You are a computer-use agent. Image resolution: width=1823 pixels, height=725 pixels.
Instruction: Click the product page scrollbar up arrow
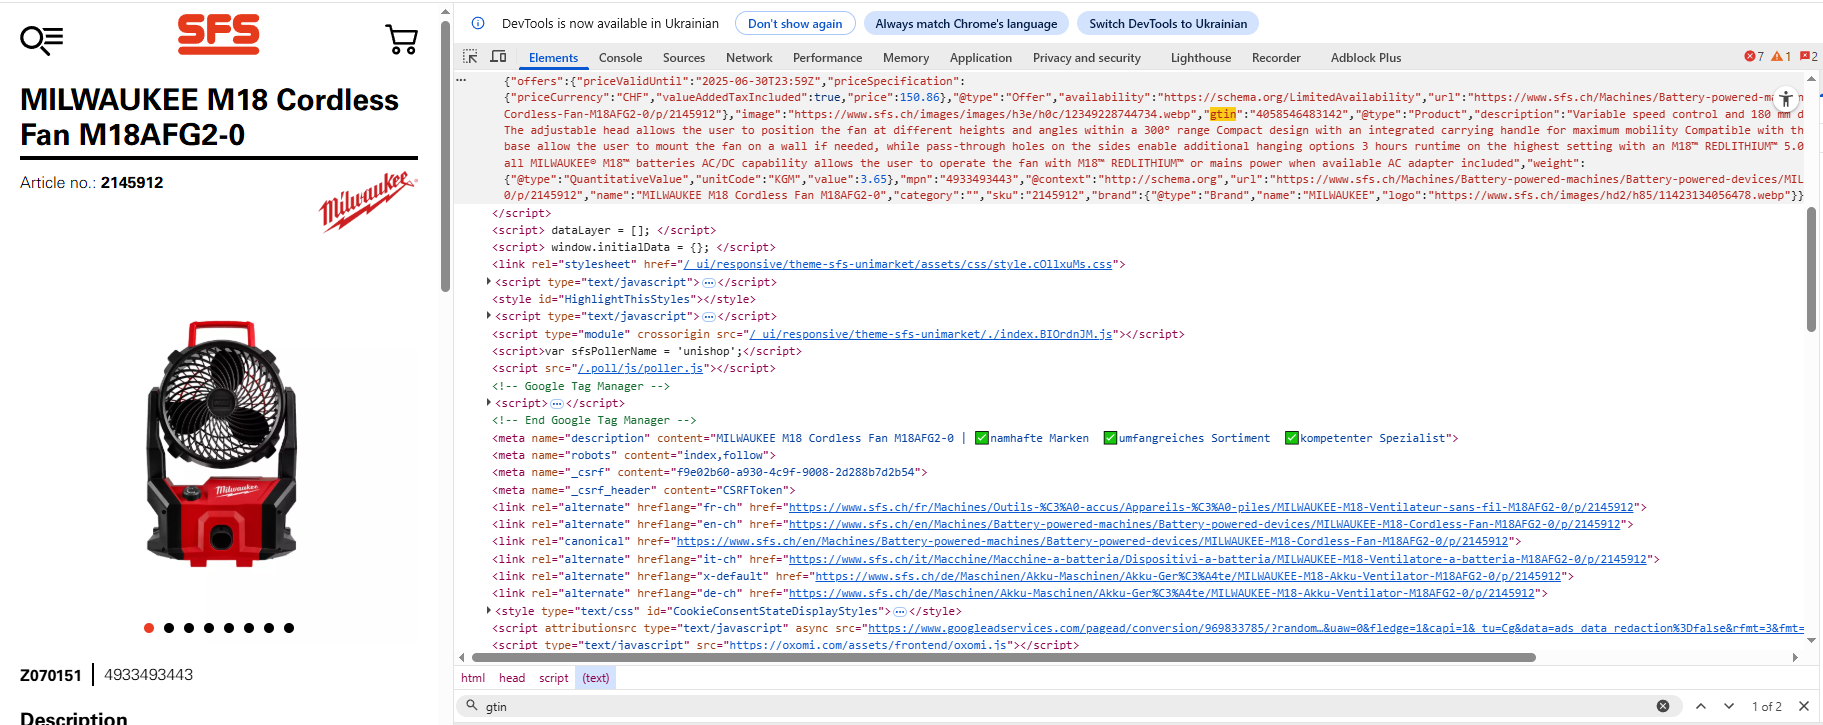446,12
